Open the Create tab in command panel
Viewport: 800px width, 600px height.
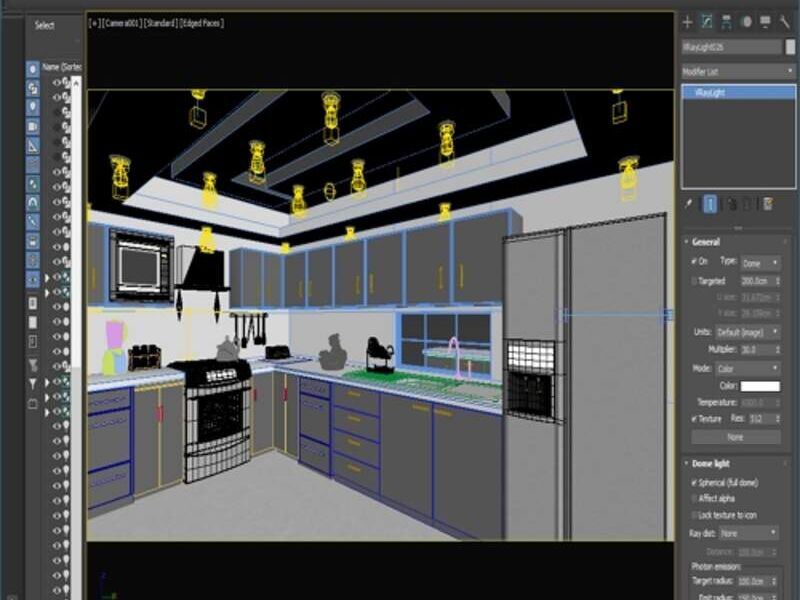click(687, 21)
